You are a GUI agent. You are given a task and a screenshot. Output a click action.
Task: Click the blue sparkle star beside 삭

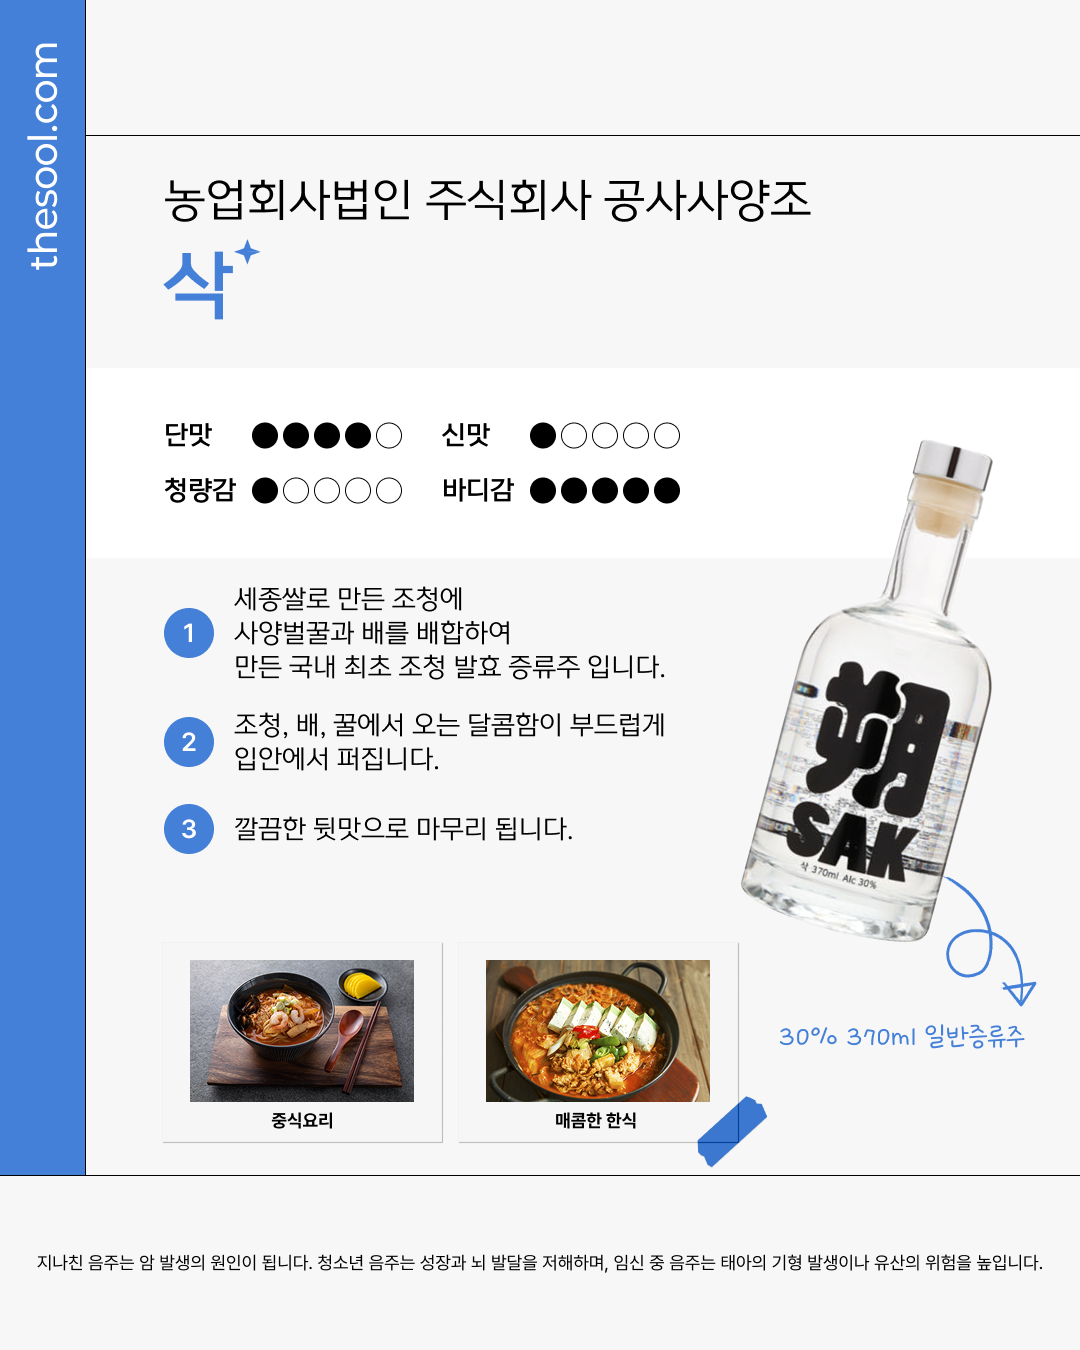[247, 251]
